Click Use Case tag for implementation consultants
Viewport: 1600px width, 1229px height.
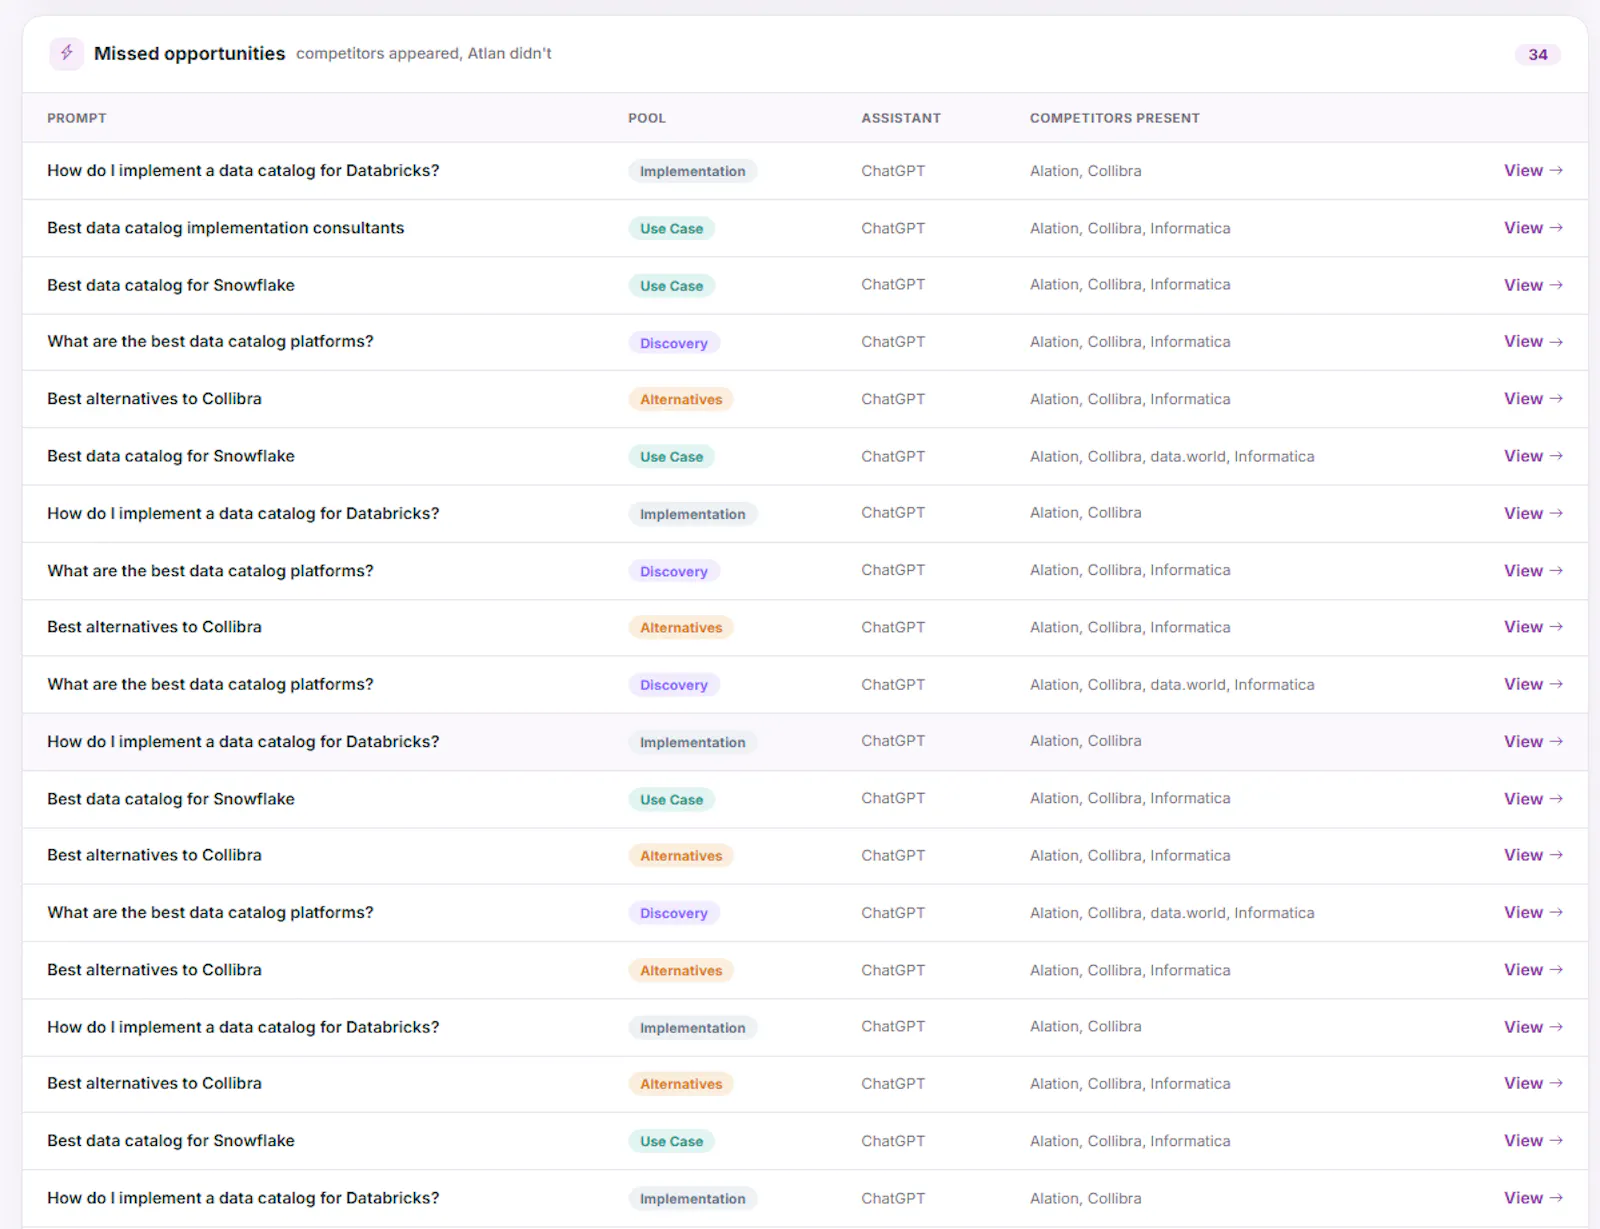click(671, 229)
